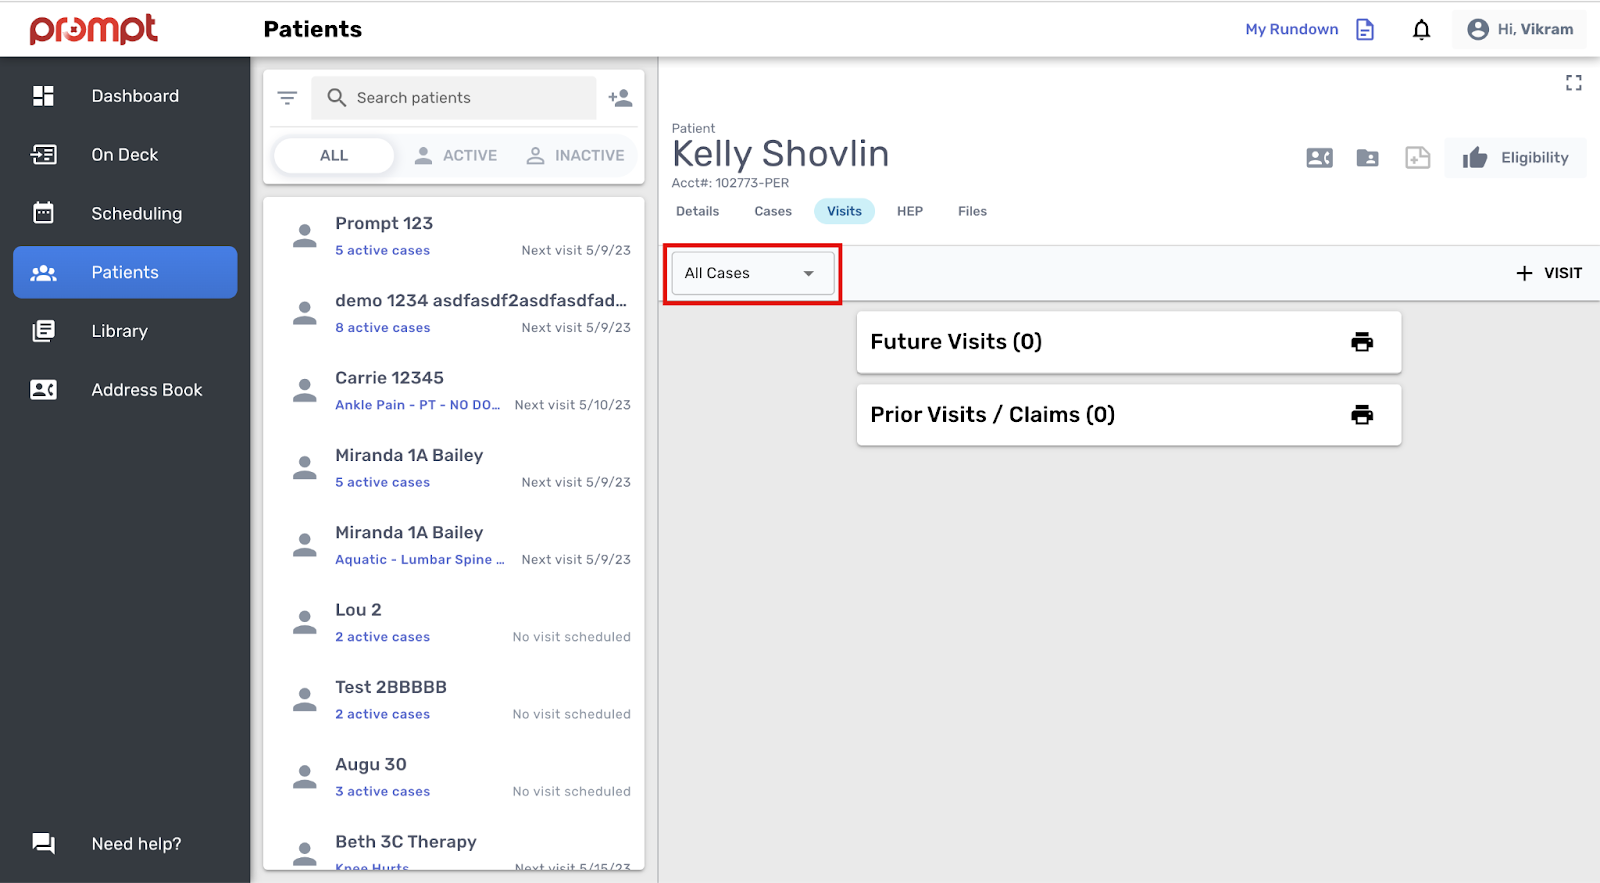Screen dimensions: 1600x883
Task: Open the Hi, Vikram user menu
Action: click(1520, 30)
